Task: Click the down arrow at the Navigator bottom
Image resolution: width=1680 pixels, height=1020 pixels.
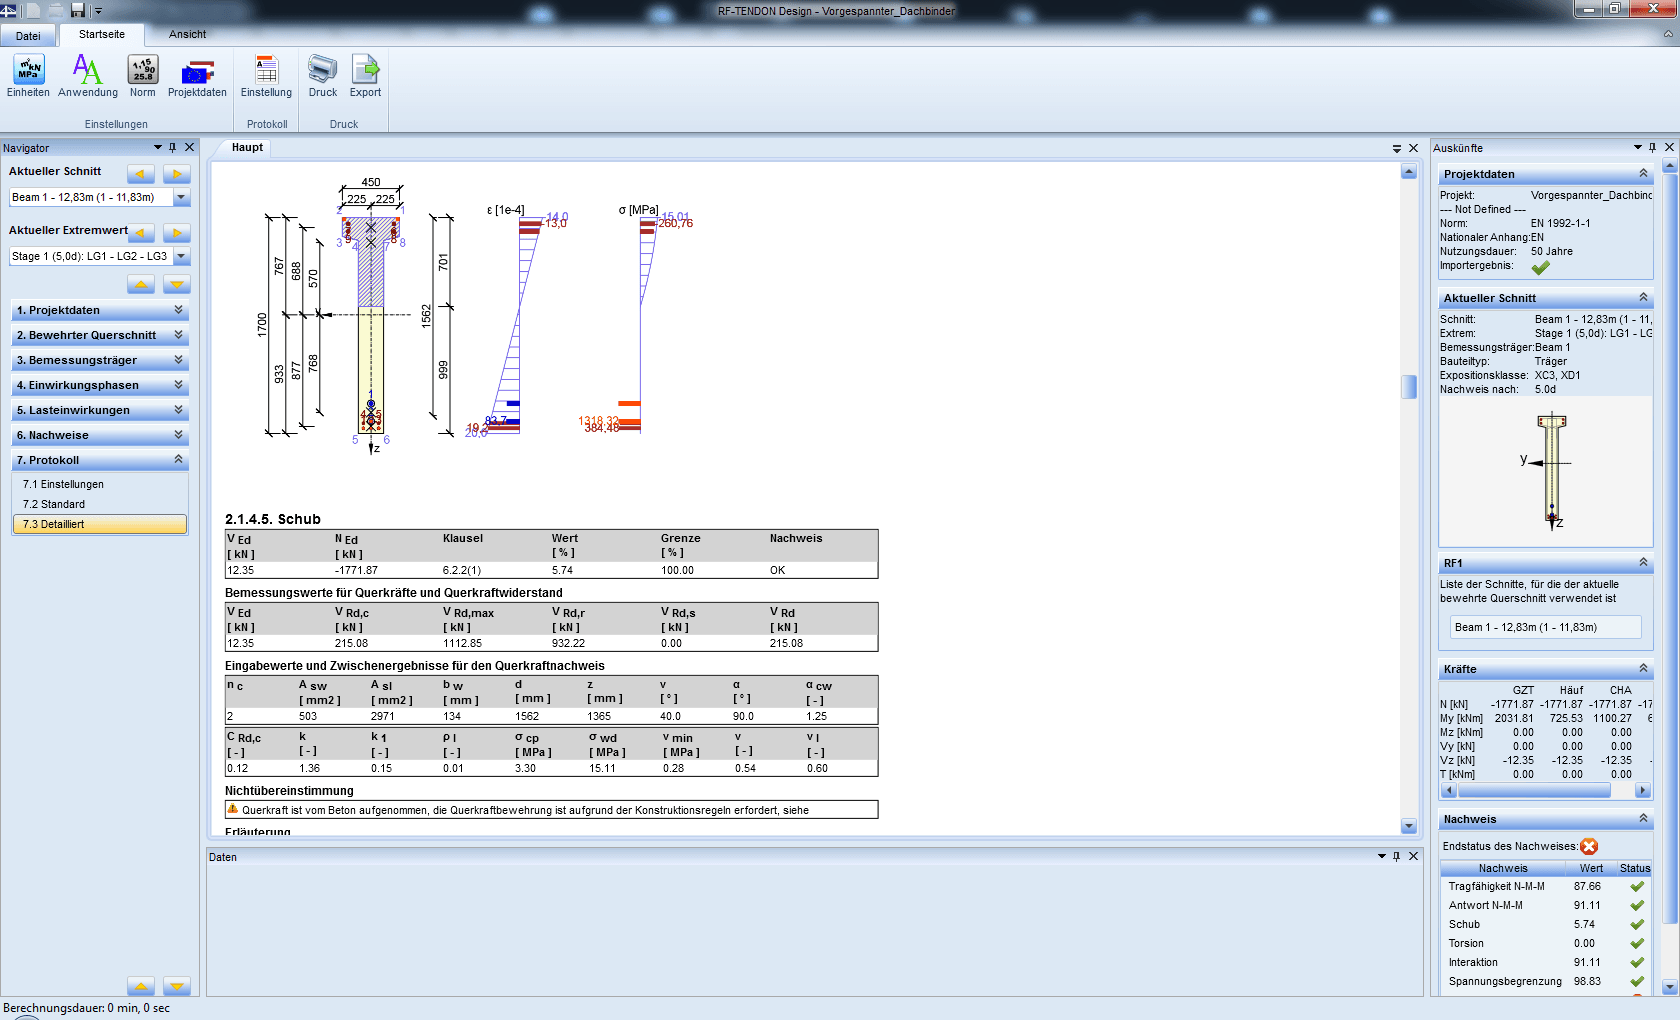Action: click(177, 986)
